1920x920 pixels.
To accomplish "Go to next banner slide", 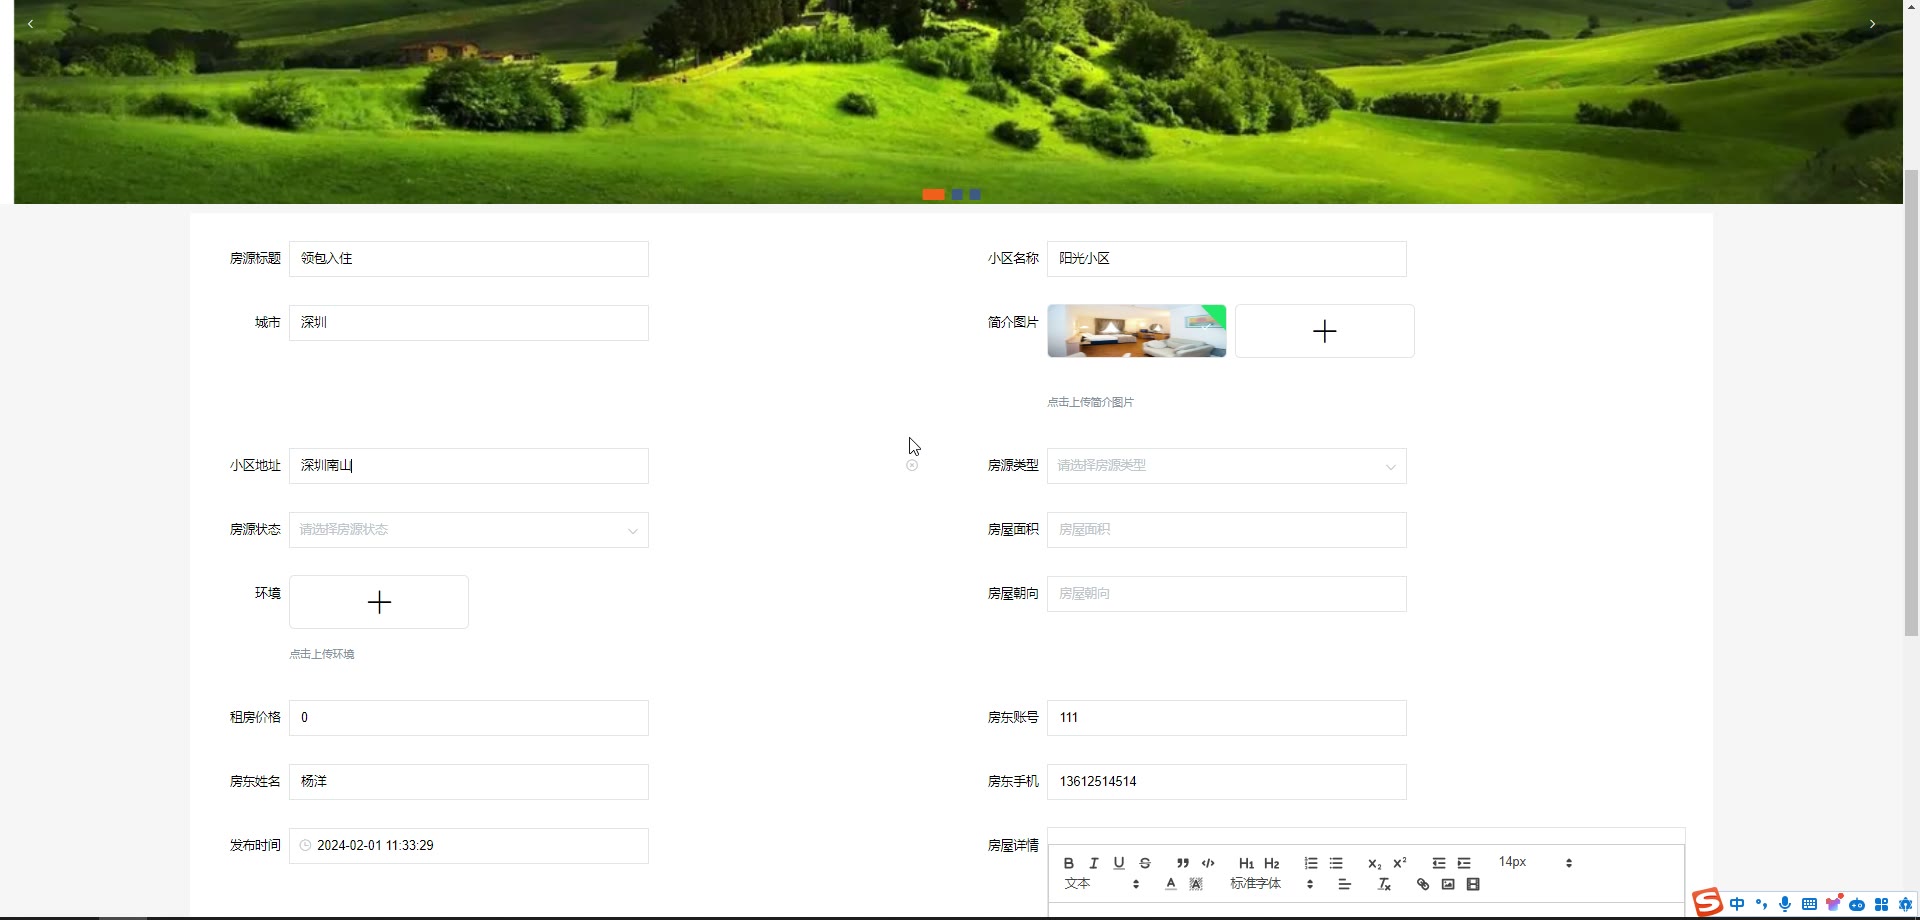I will click(1872, 24).
